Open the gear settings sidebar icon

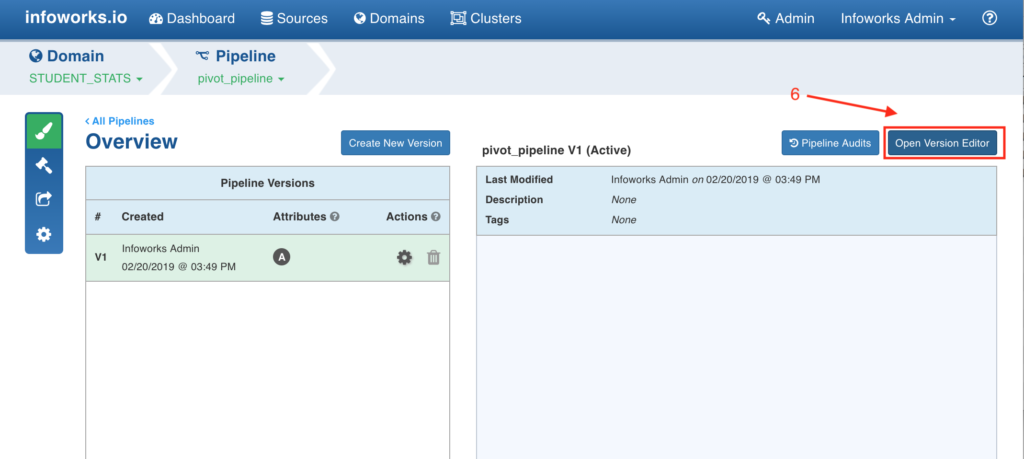(x=44, y=234)
